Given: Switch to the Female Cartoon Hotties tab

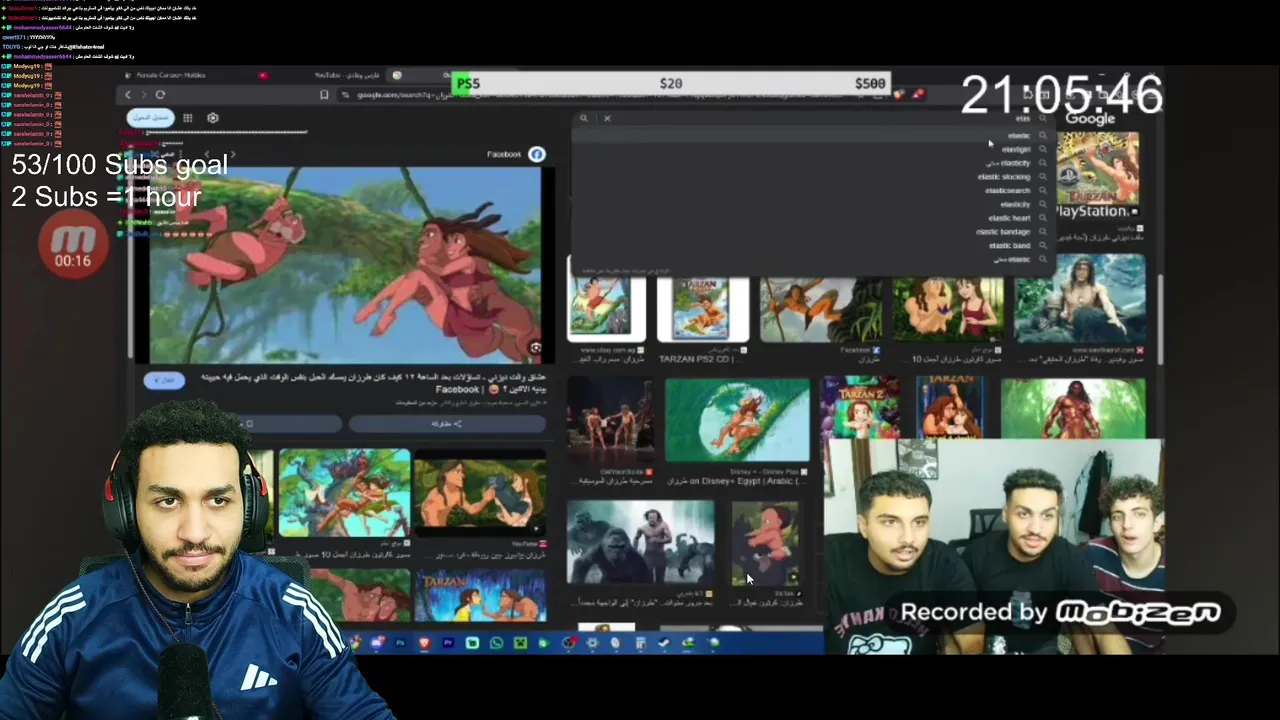Looking at the screenshot, I should [171, 75].
